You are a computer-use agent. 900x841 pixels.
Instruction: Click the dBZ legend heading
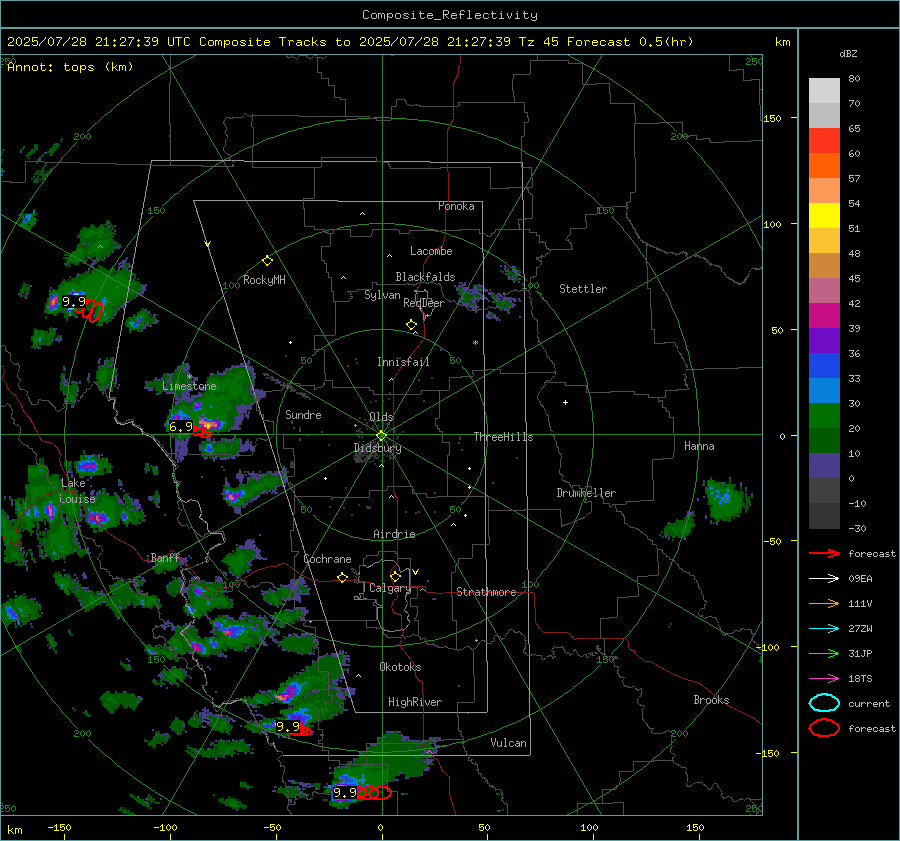(x=848, y=54)
